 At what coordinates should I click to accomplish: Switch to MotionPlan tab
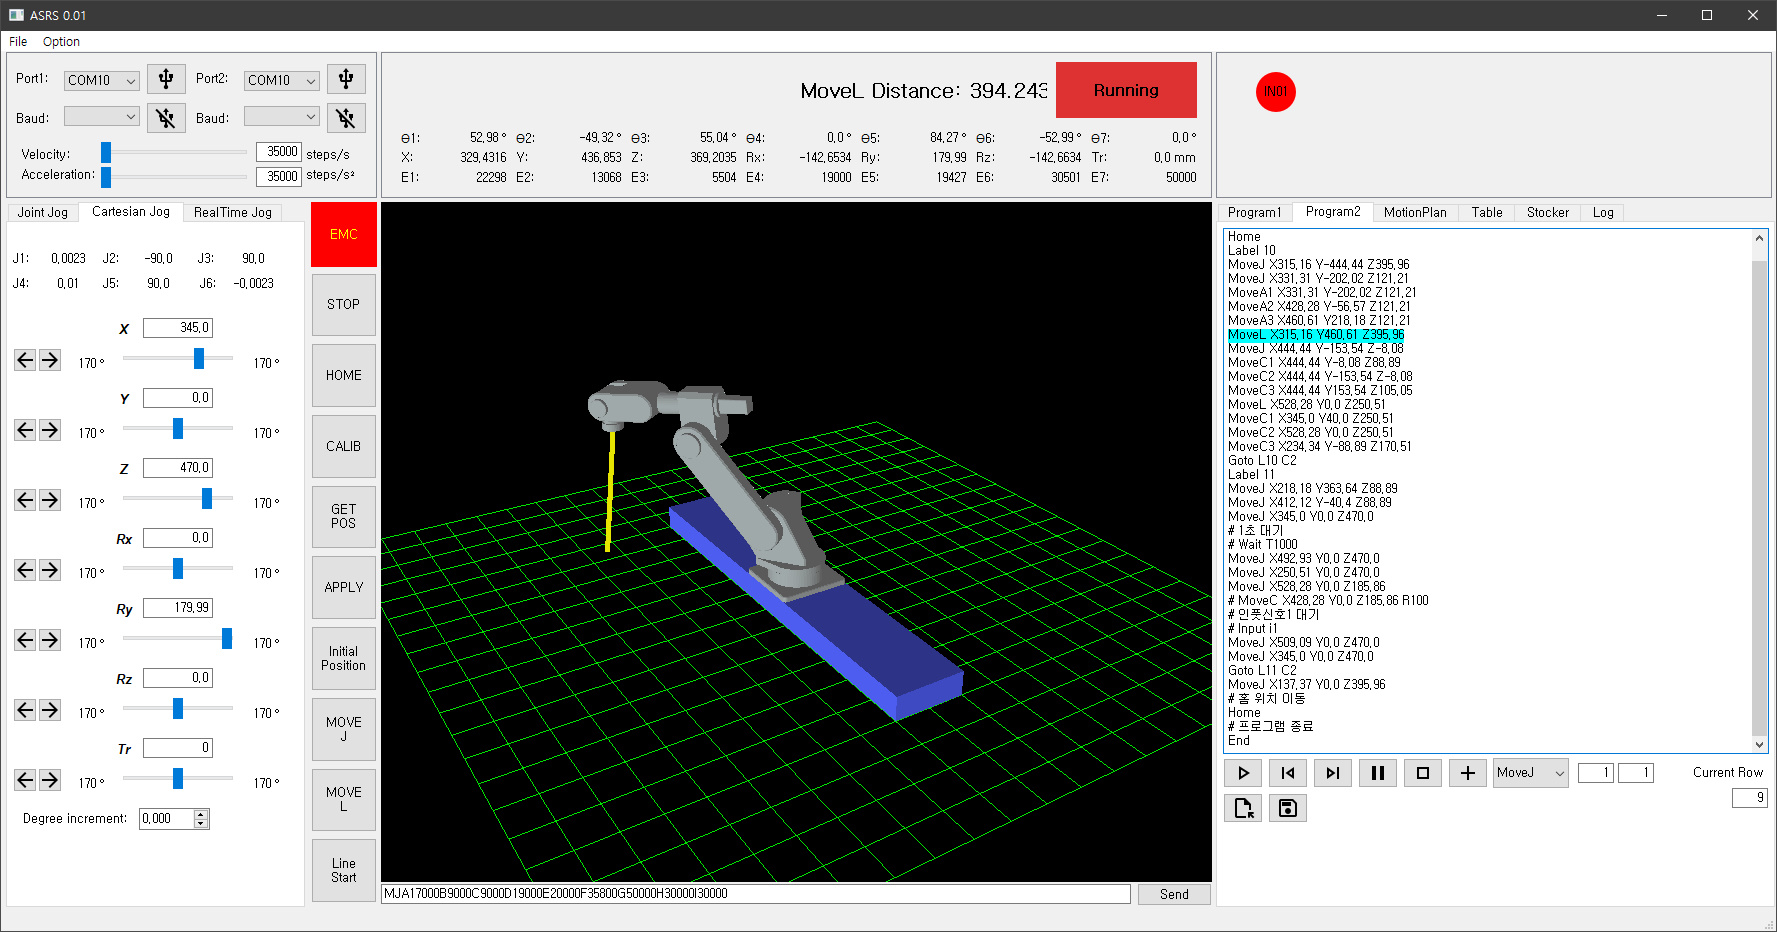1415,212
